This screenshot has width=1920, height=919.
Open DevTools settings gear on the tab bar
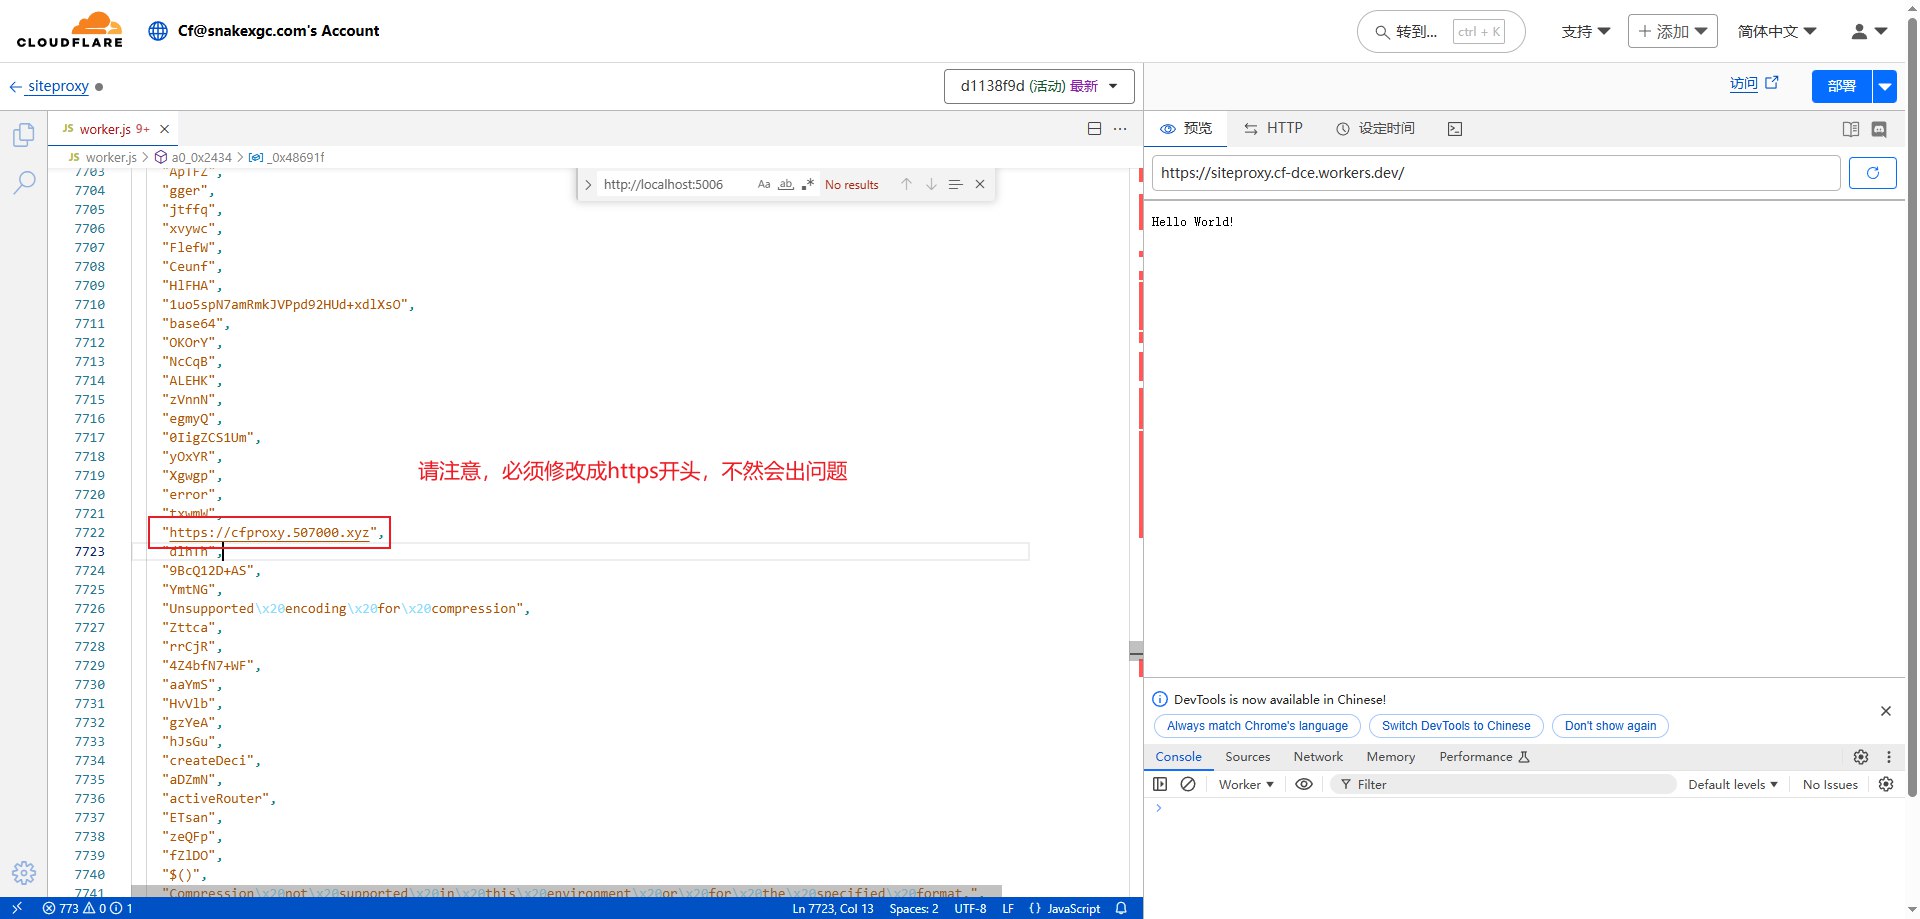[x=1861, y=757]
